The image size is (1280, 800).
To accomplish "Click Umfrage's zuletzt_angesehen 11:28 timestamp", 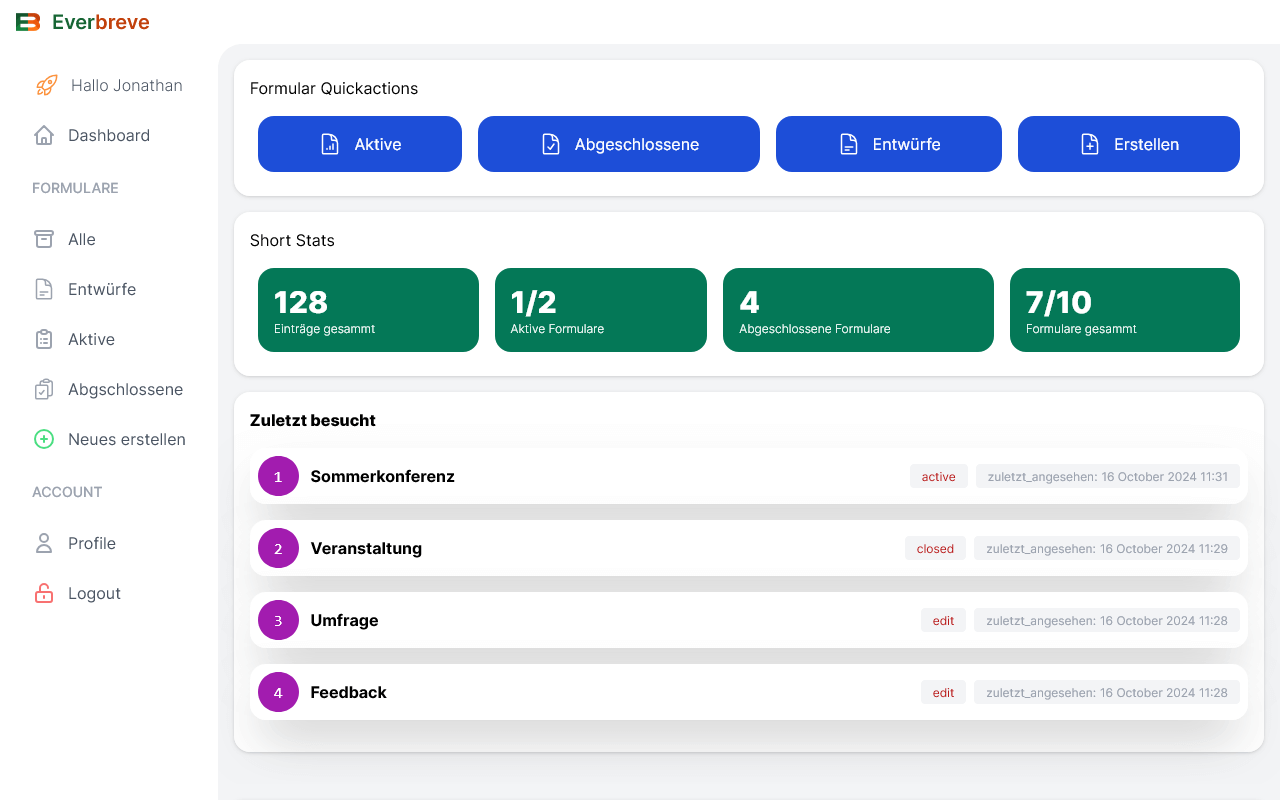I will point(1107,620).
